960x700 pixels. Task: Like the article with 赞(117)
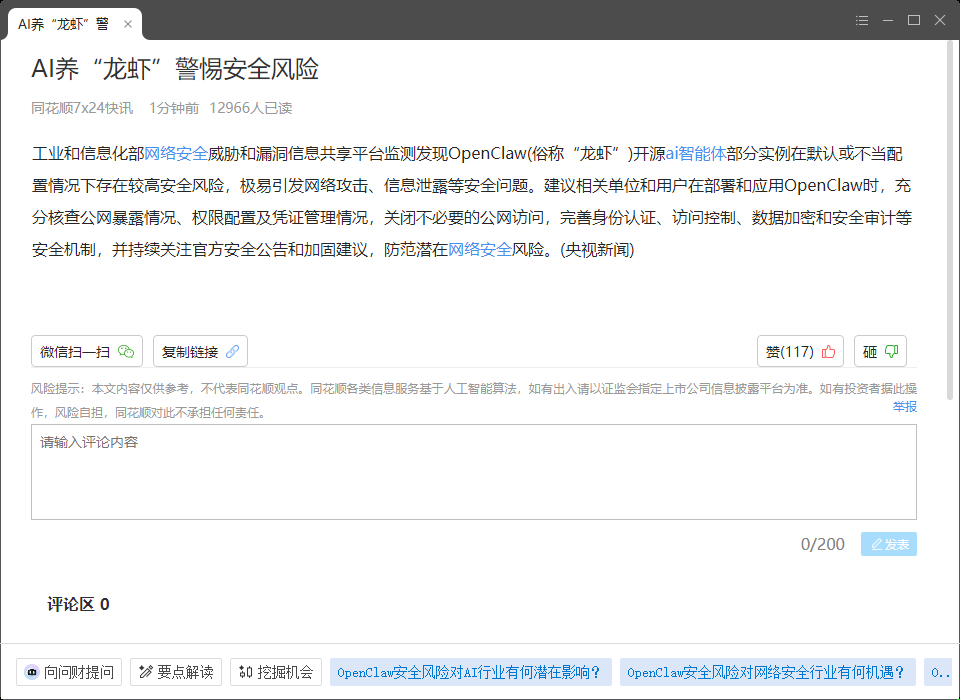(x=800, y=352)
